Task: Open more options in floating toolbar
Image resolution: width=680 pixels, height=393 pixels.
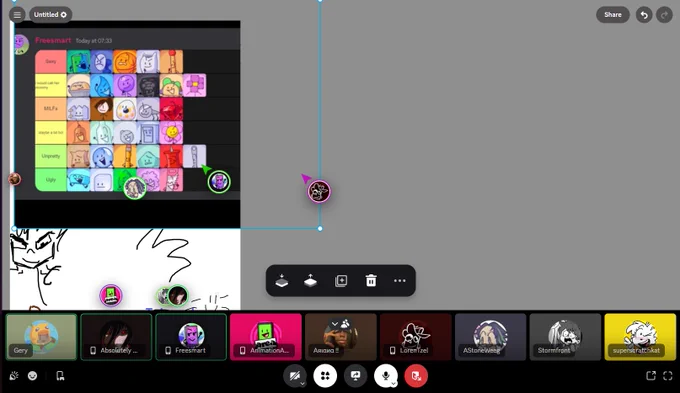Action: 400,281
